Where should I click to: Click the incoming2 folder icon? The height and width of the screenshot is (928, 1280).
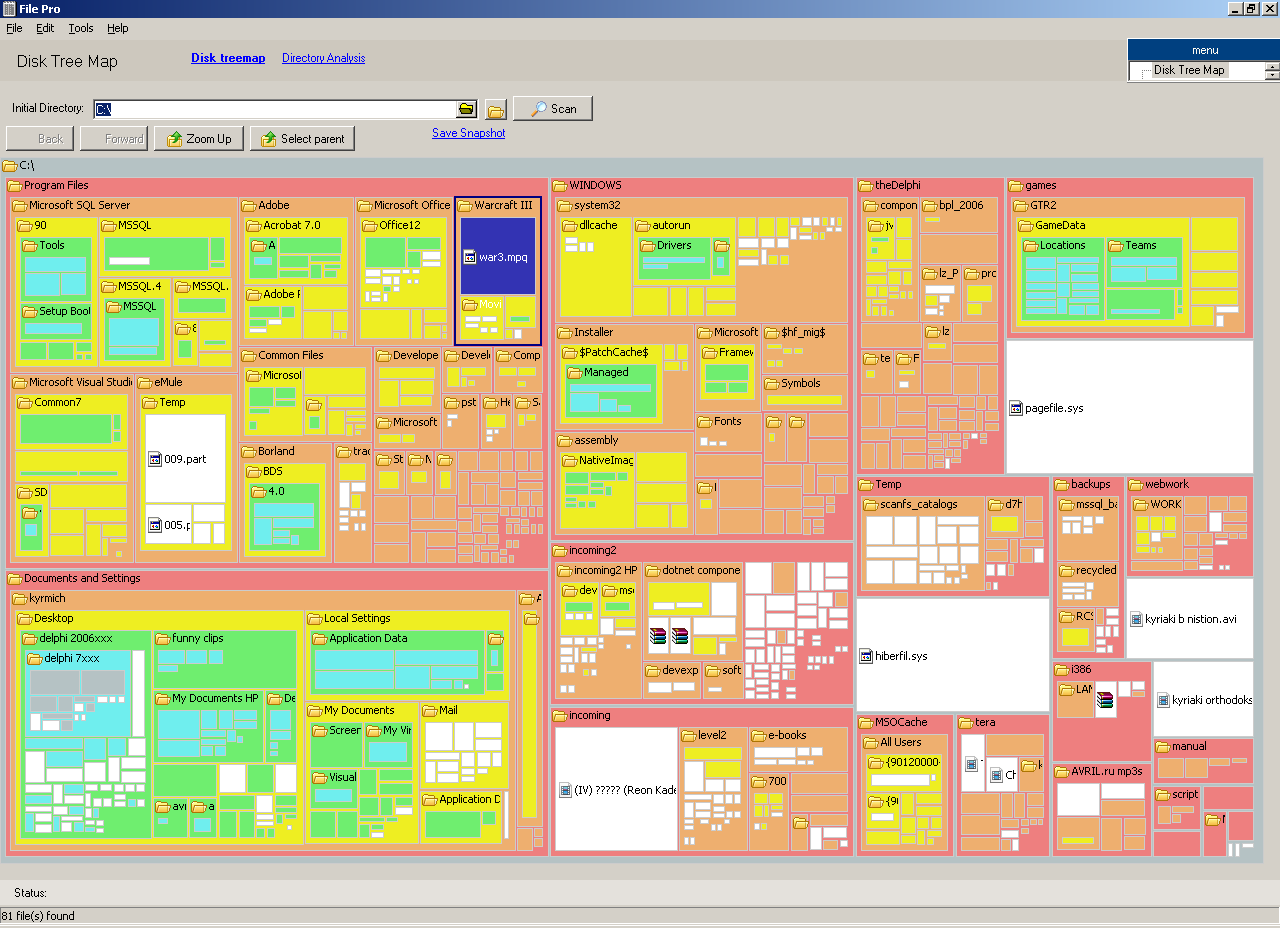(563, 550)
